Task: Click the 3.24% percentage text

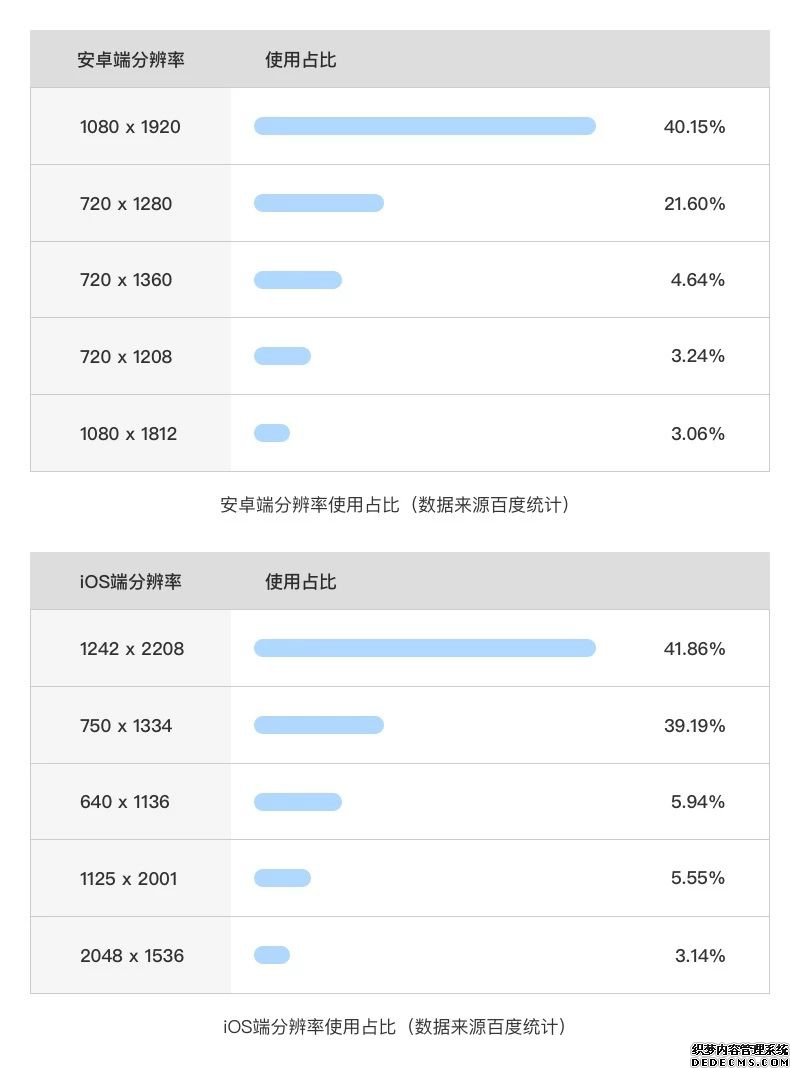Action: (x=698, y=356)
